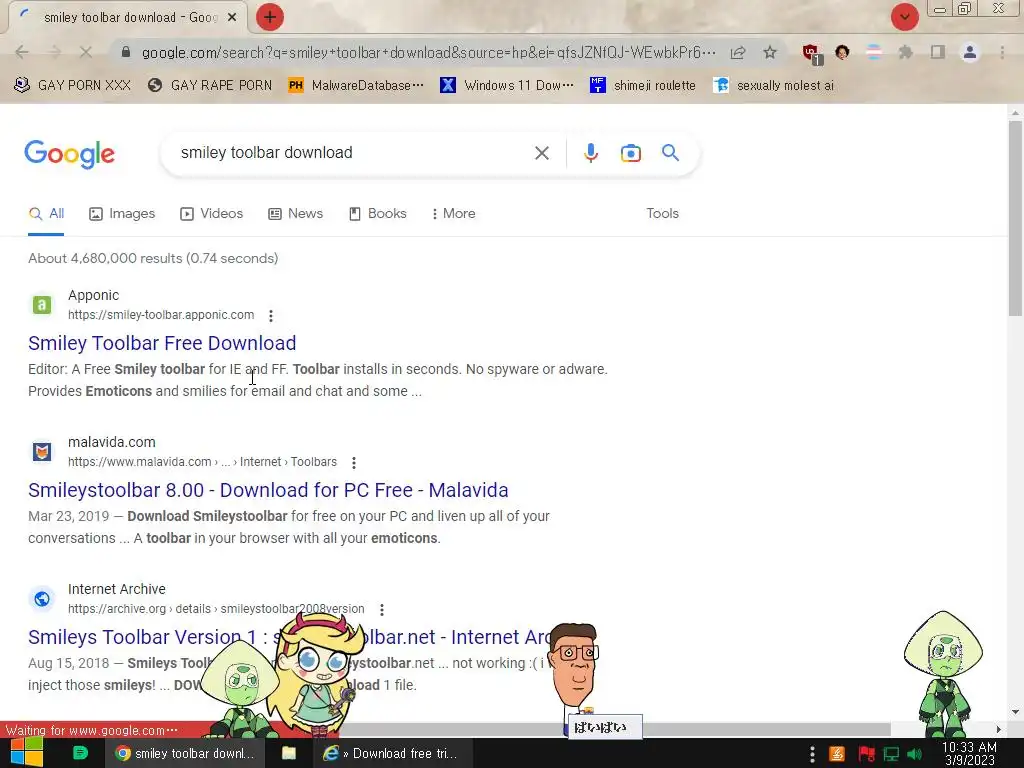This screenshot has width=1024, height=768.
Task: Open network status tray icon
Action: pos(891,754)
